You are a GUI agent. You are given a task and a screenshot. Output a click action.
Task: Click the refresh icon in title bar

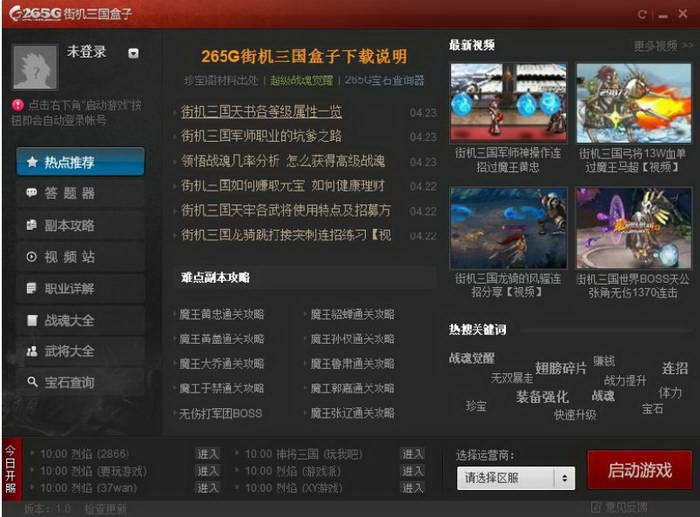(x=642, y=14)
